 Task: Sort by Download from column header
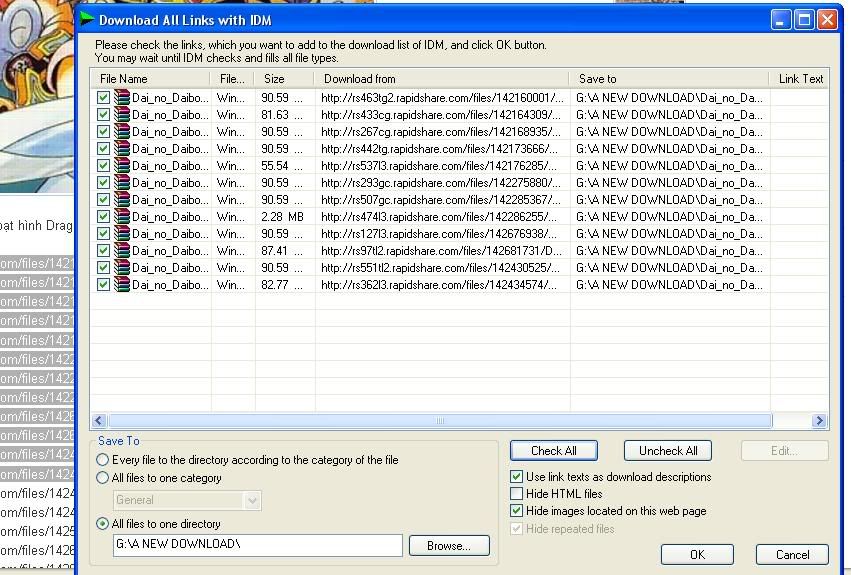441,79
